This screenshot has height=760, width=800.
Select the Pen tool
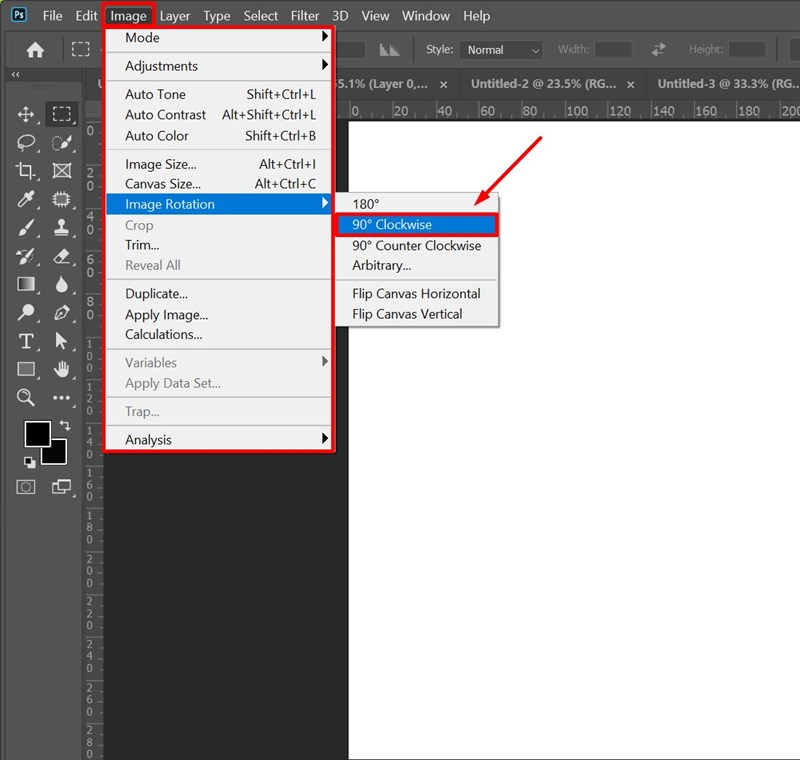coord(62,313)
